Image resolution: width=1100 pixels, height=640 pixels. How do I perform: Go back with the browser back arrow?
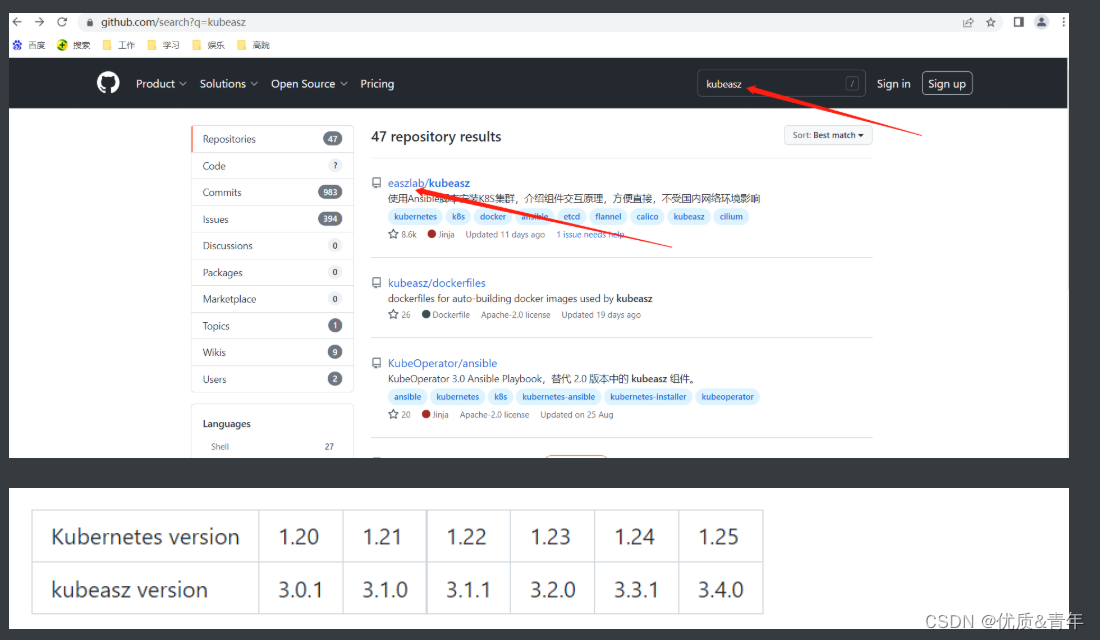(x=18, y=22)
